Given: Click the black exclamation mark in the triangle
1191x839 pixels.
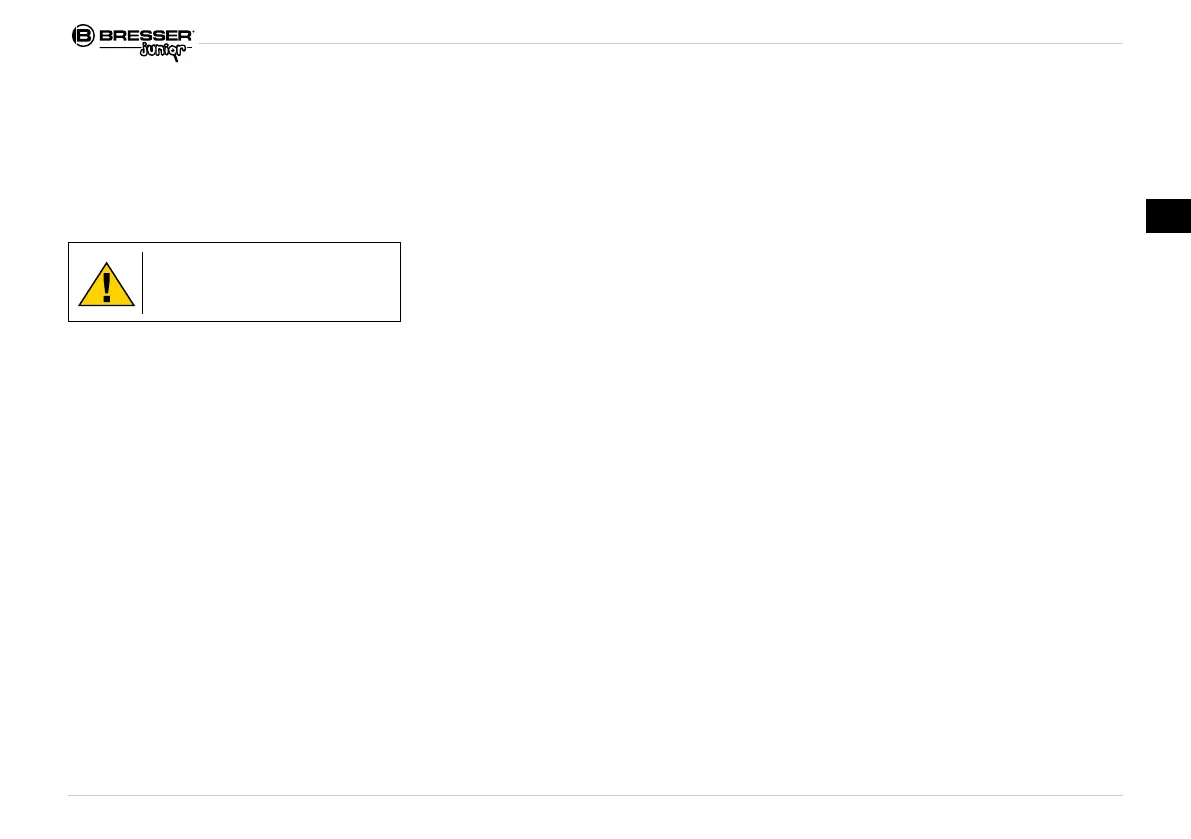Looking at the screenshot, I should tap(106, 287).
